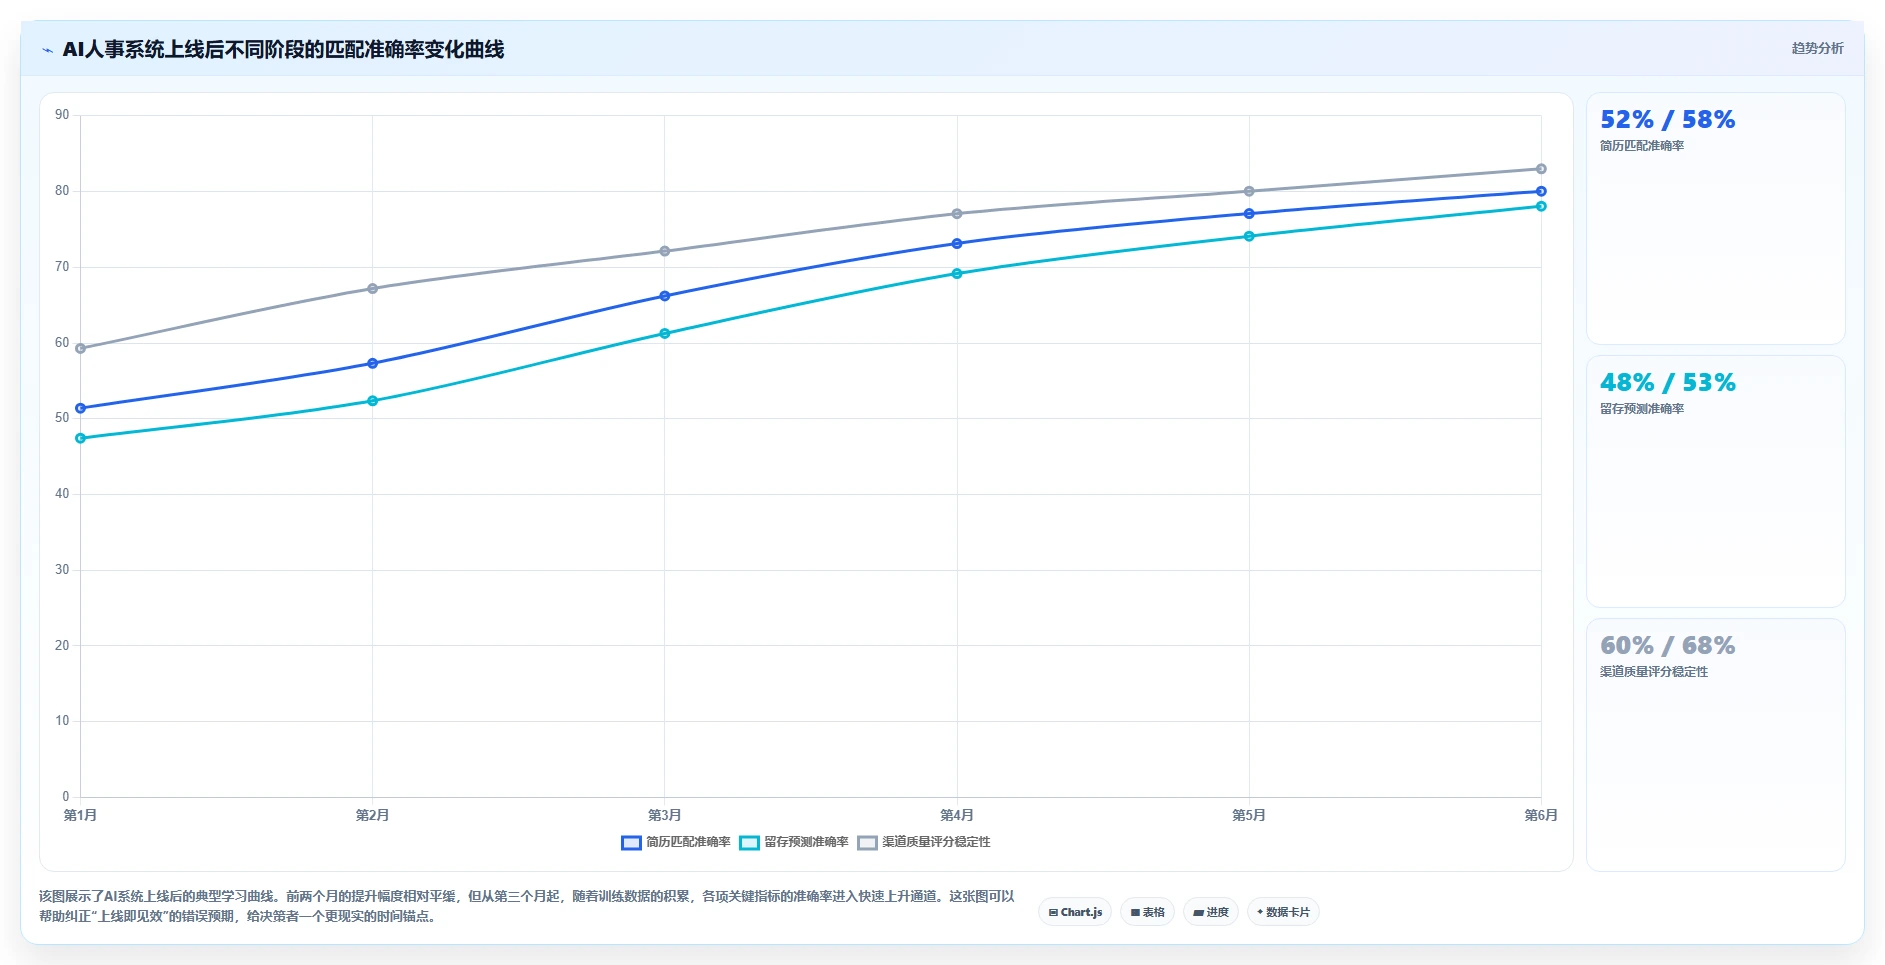The height and width of the screenshot is (965, 1885).
Task: Click the 第1月 x-axis label
Action: (x=81, y=815)
